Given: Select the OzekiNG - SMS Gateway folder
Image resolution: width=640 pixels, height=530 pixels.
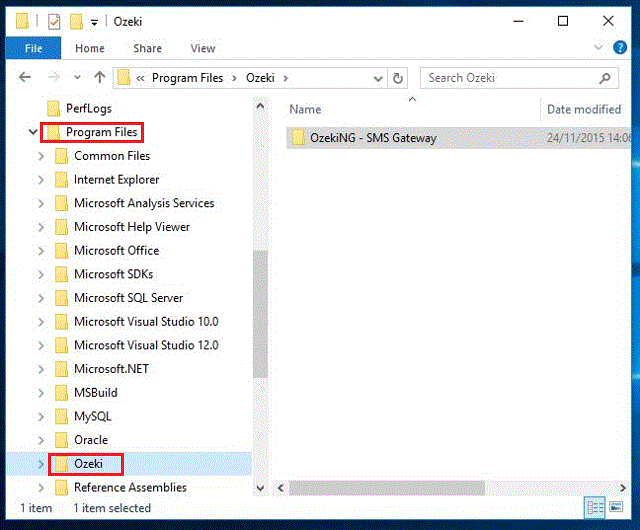Looking at the screenshot, I should click(458, 138).
